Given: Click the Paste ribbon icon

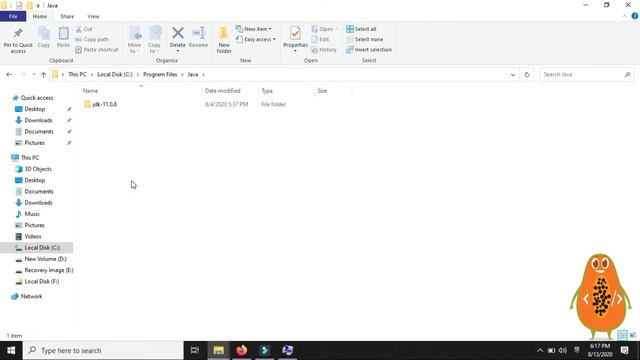Looking at the screenshot, I should pos(63,33).
